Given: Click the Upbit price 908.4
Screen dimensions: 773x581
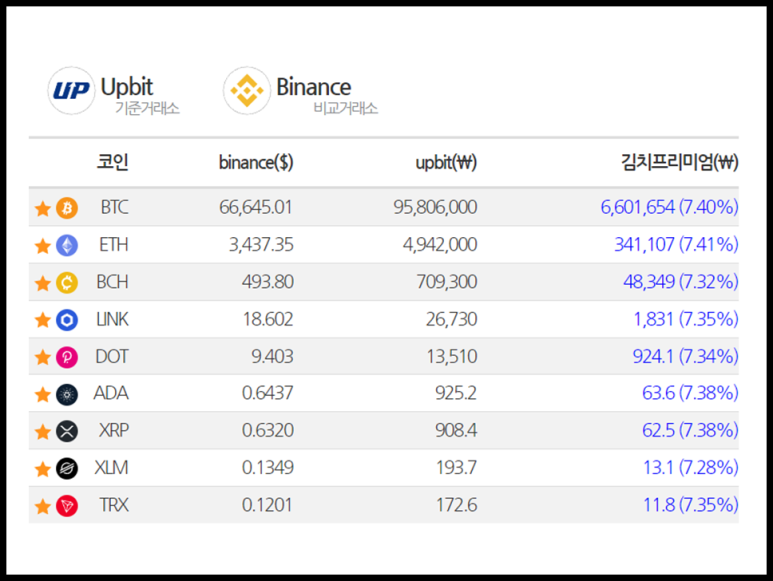Looking at the screenshot, I should pos(456,431).
